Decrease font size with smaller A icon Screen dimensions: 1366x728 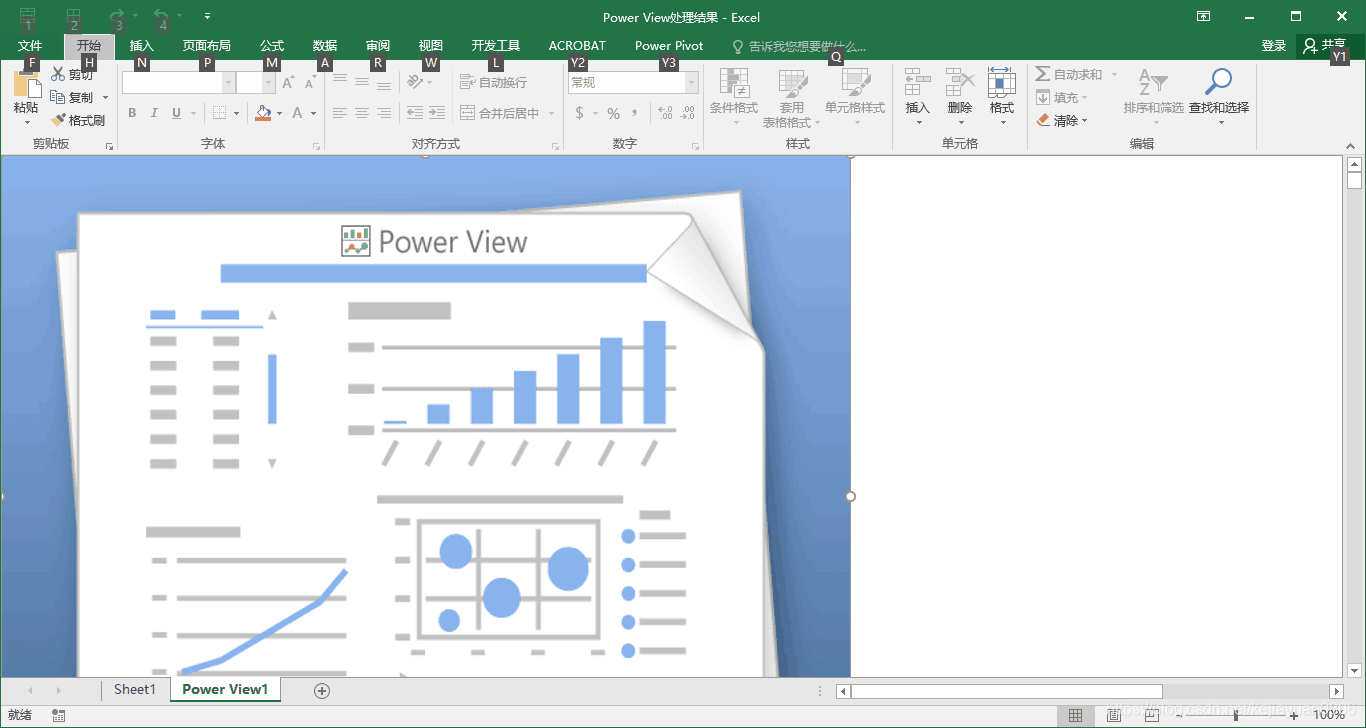tap(310, 83)
